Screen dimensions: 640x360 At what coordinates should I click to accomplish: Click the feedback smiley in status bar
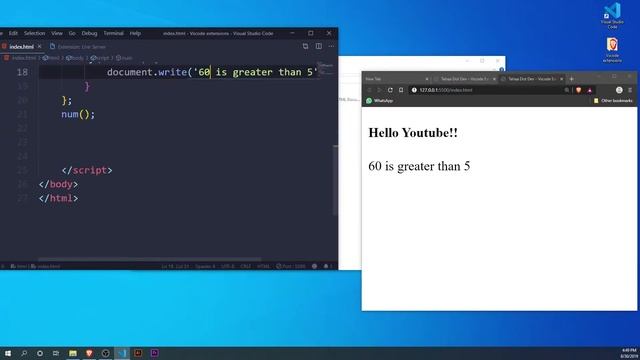314,266
